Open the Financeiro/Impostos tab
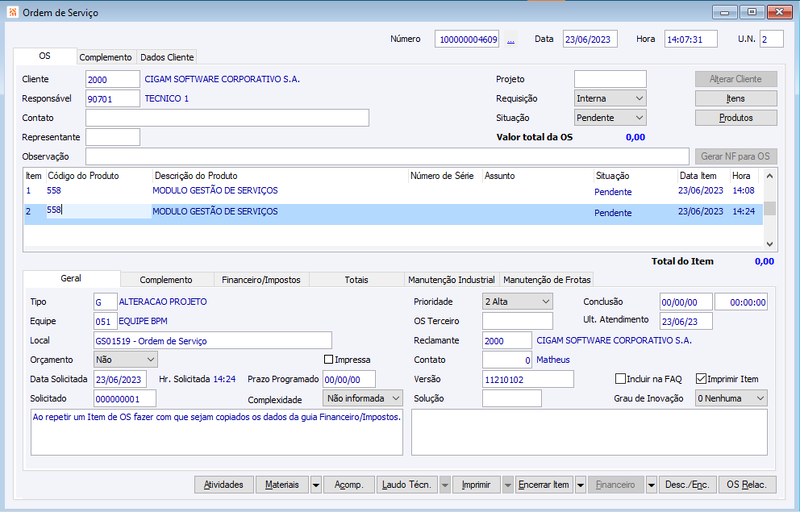Screen dimensions: 800x512 click(261, 279)
